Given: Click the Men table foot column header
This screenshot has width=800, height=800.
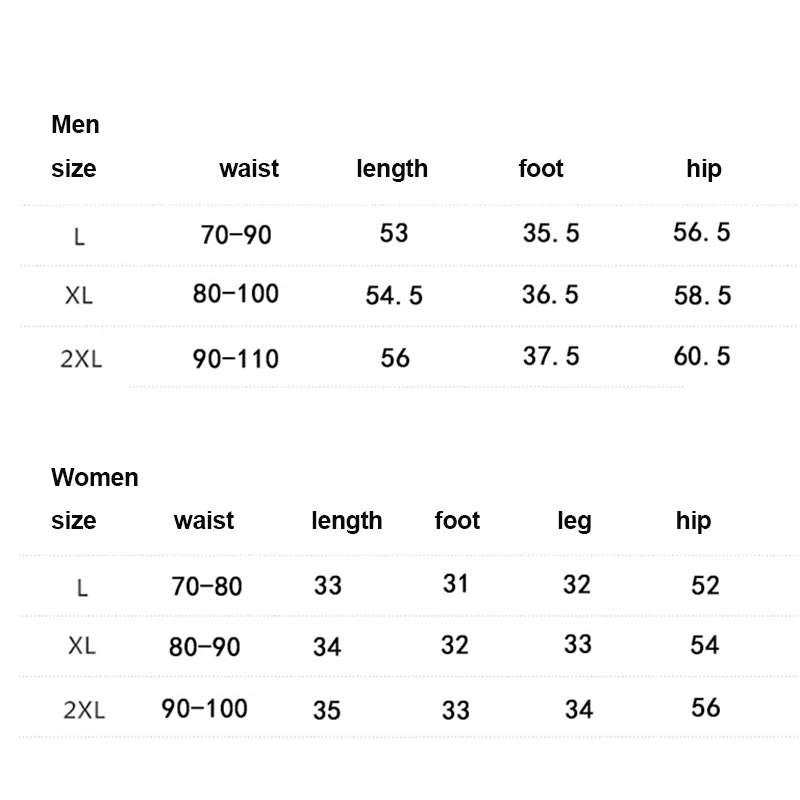Looking at the screenshot, I should point(541,169).
